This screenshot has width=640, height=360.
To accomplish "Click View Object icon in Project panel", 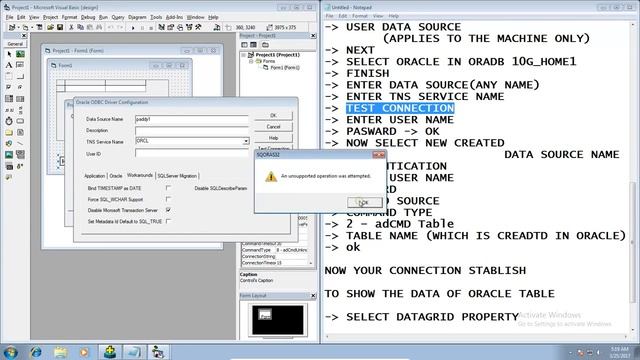I will pyautogui.click(x=253, y=44).
